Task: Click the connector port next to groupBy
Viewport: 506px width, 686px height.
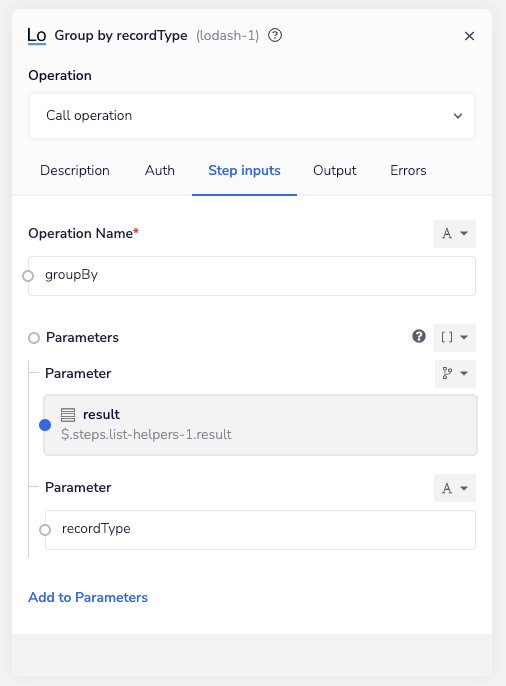Action: [28, 276]
